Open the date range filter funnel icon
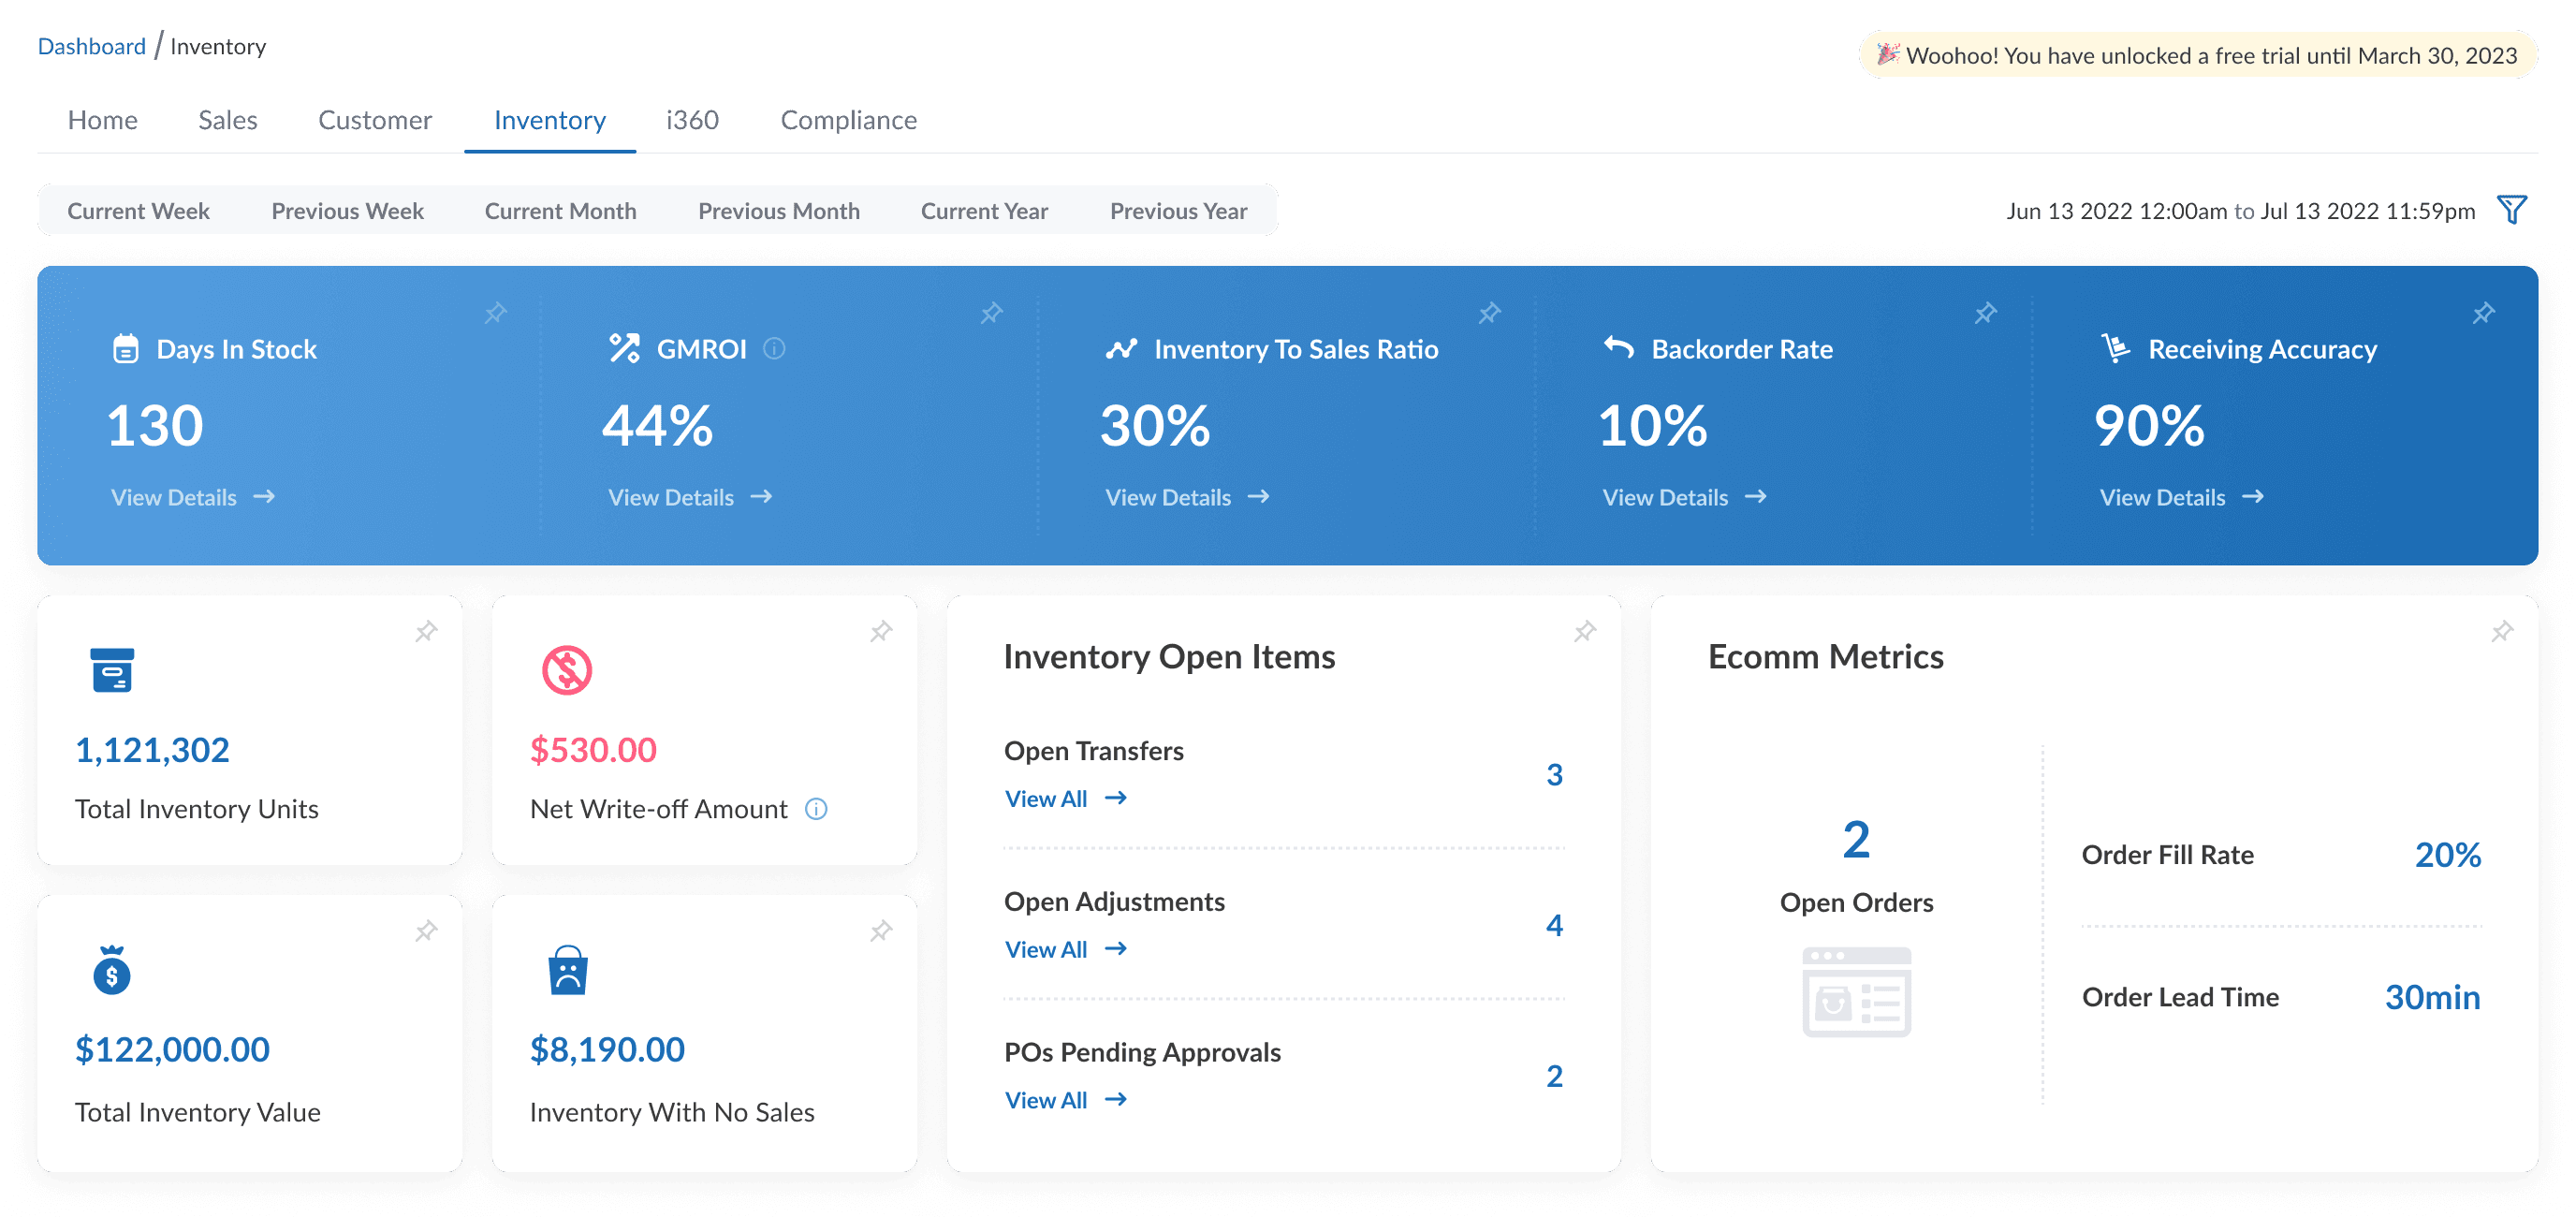The image size is (2576, 1217). (x=2512, y=210)
